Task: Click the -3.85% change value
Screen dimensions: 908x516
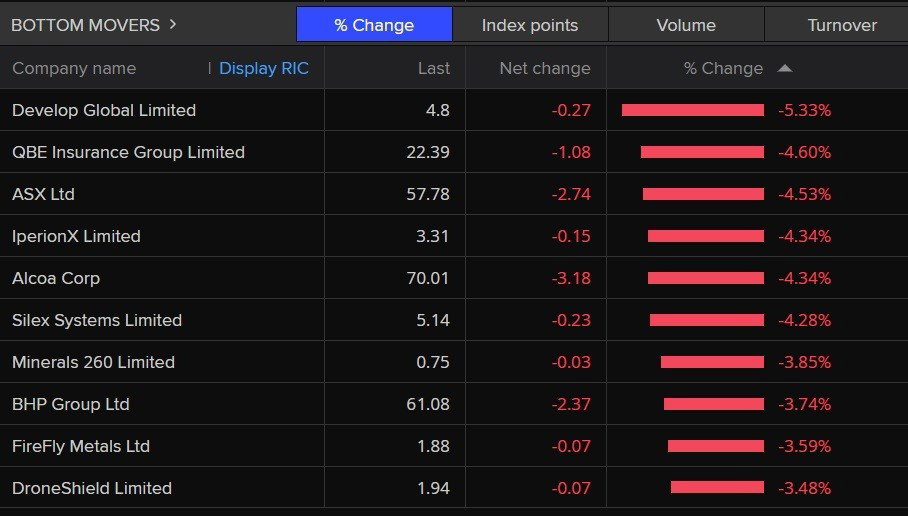Action: pyautogui.click(x=804, y=362)
